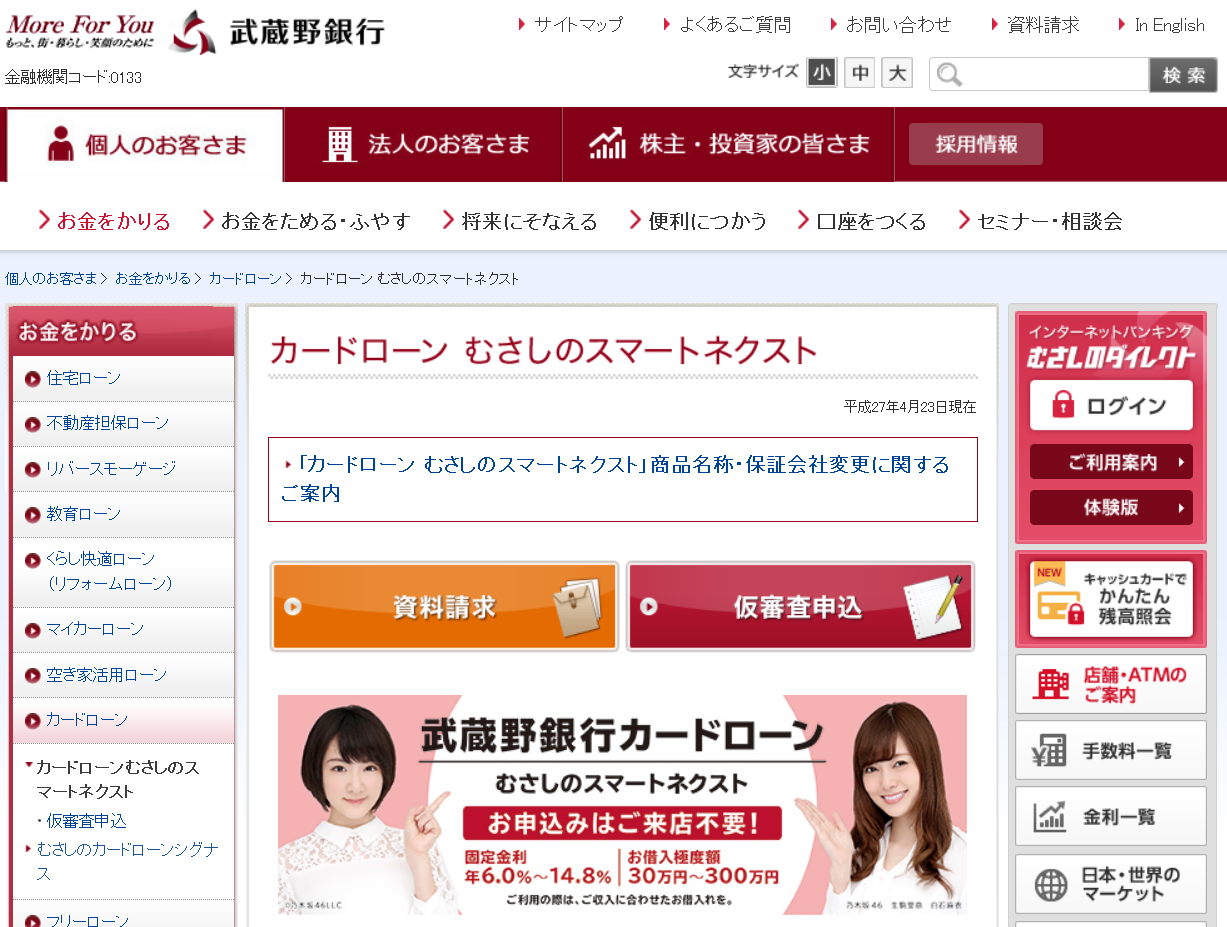Switch to 法人のお客さま tab
This screenshot has width=1227, height=927.
click(423, 145)
